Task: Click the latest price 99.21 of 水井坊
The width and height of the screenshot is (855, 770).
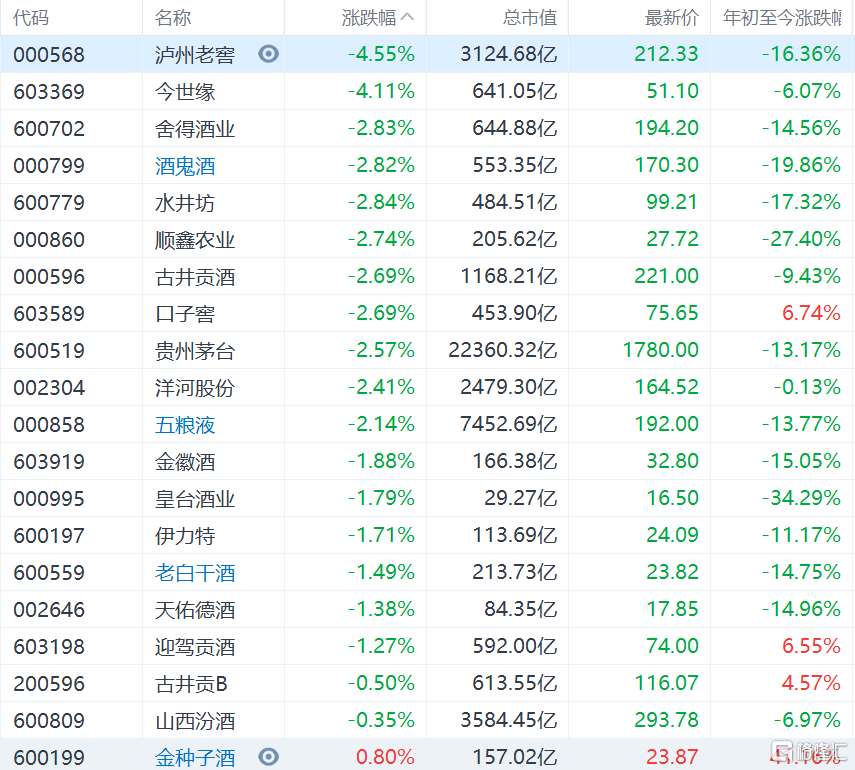Action: point(672,202)
